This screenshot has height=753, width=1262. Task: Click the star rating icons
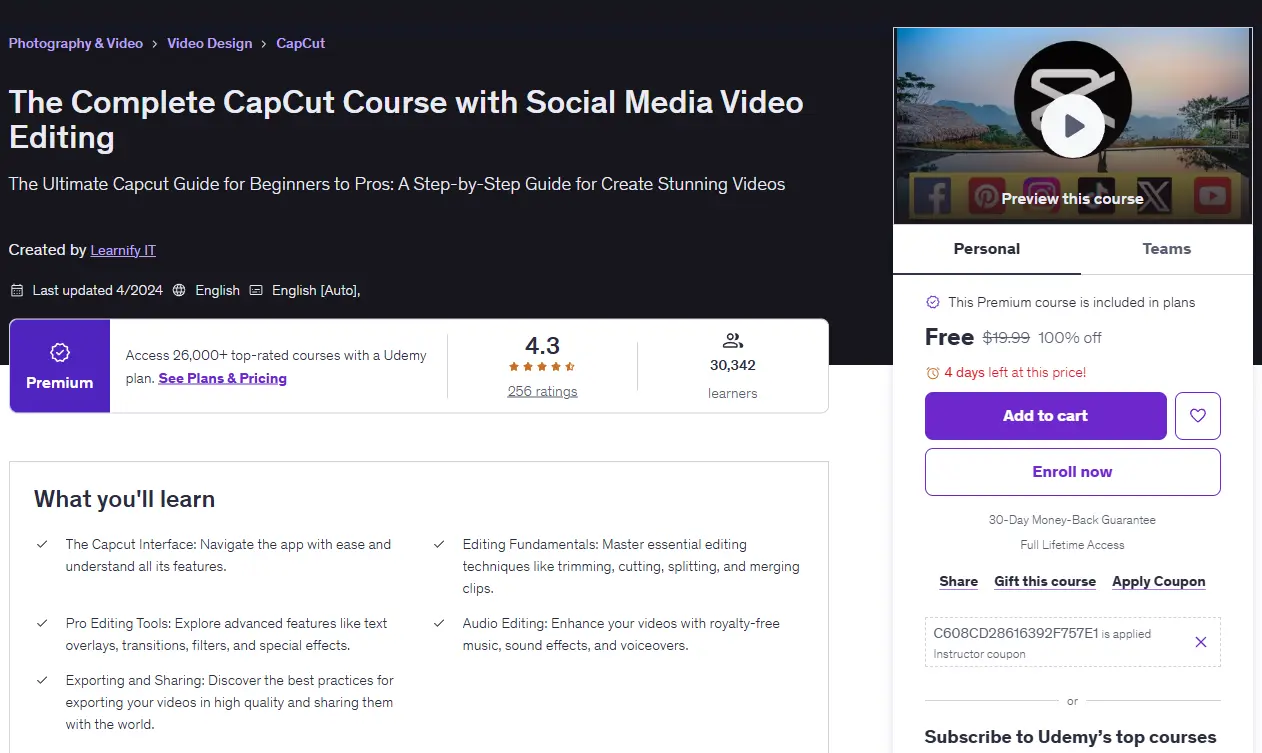542,367
